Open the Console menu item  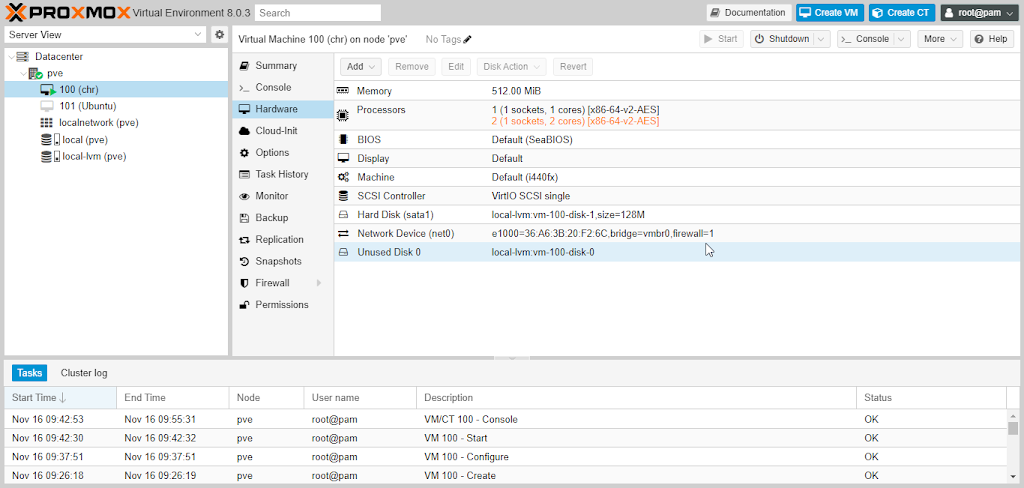coord(283,88)
